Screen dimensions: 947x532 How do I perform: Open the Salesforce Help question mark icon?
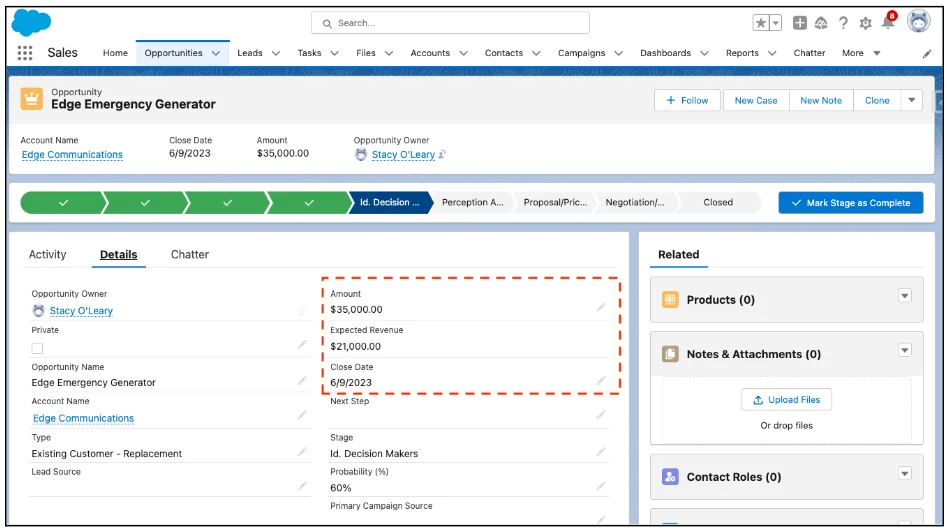843,23
